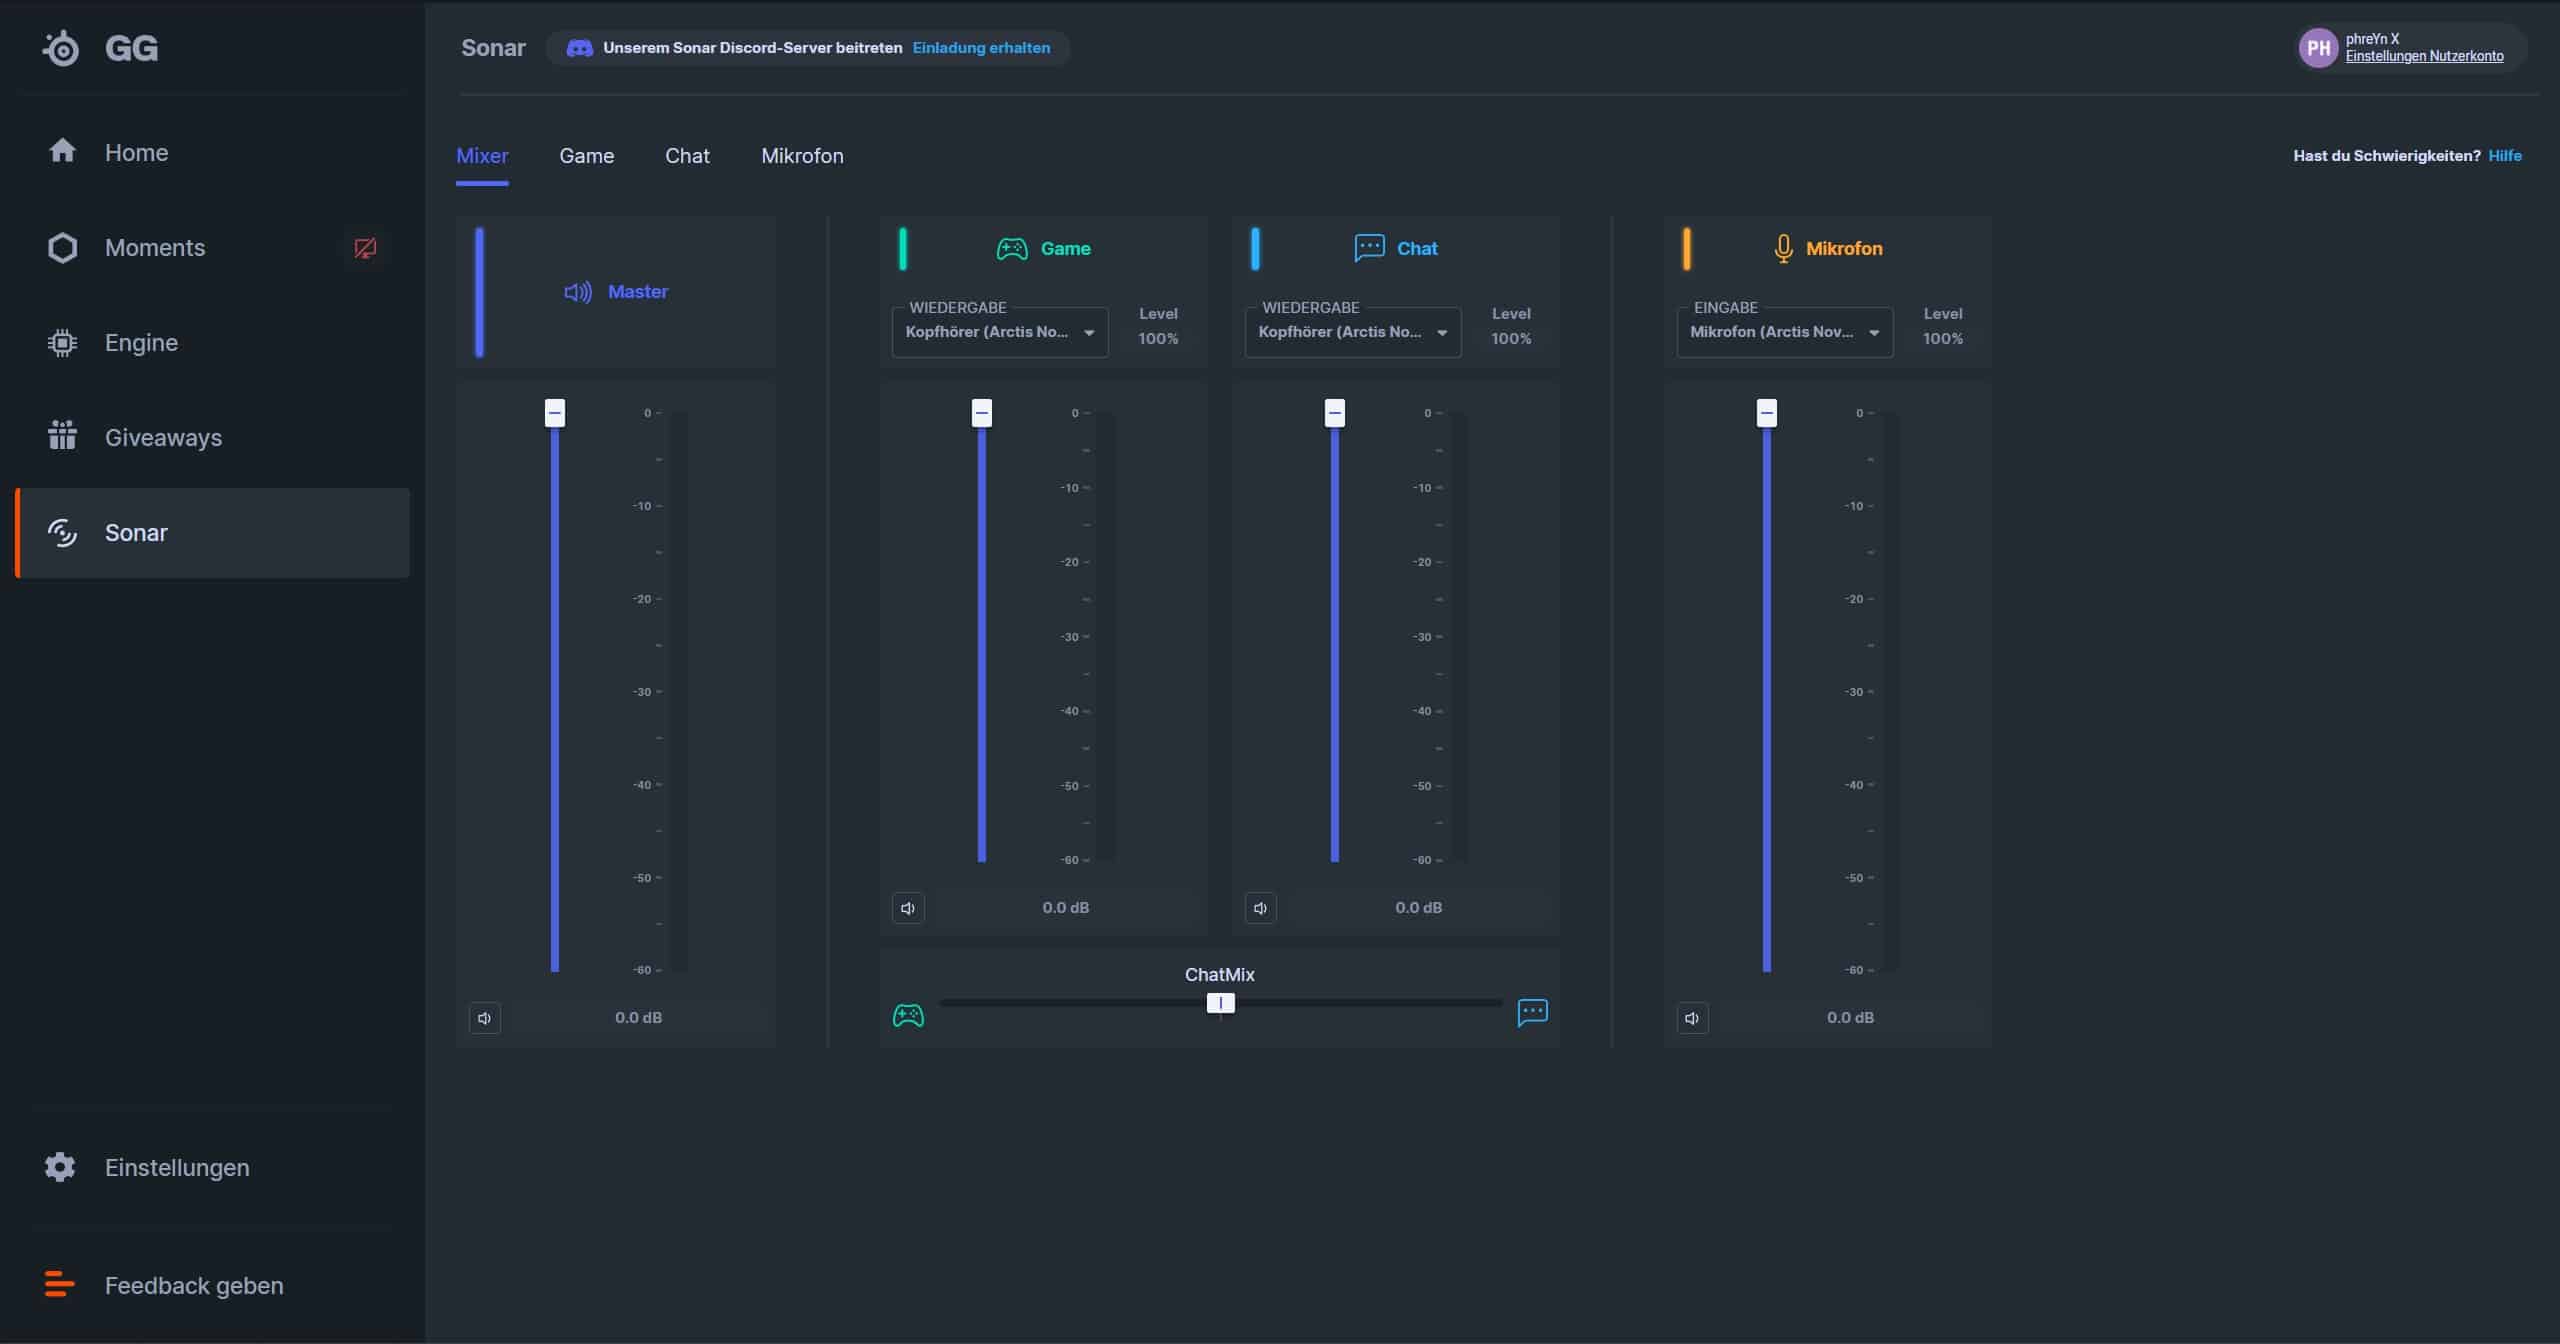Open Game Wiedergabe device dropdown
The image size is (2560, 1344).
[x=999, y=332]
